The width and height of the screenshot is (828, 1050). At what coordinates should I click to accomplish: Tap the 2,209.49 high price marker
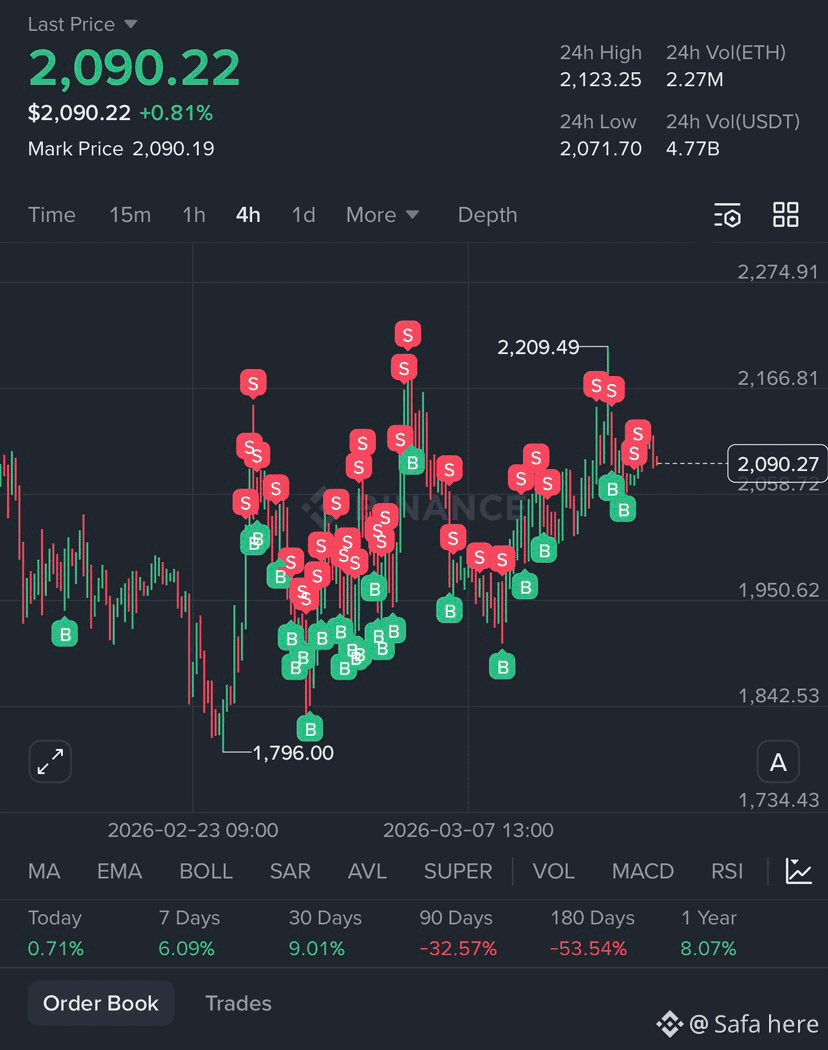[538, 347]
